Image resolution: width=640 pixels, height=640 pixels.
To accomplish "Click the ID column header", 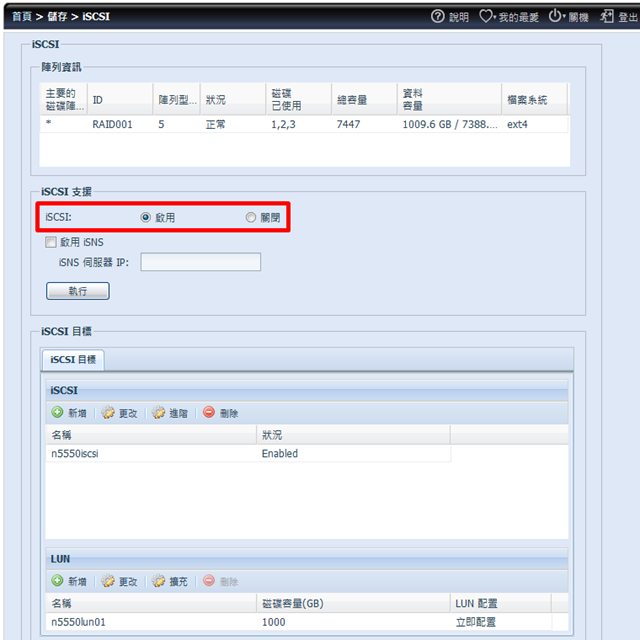I will [120, 99].
